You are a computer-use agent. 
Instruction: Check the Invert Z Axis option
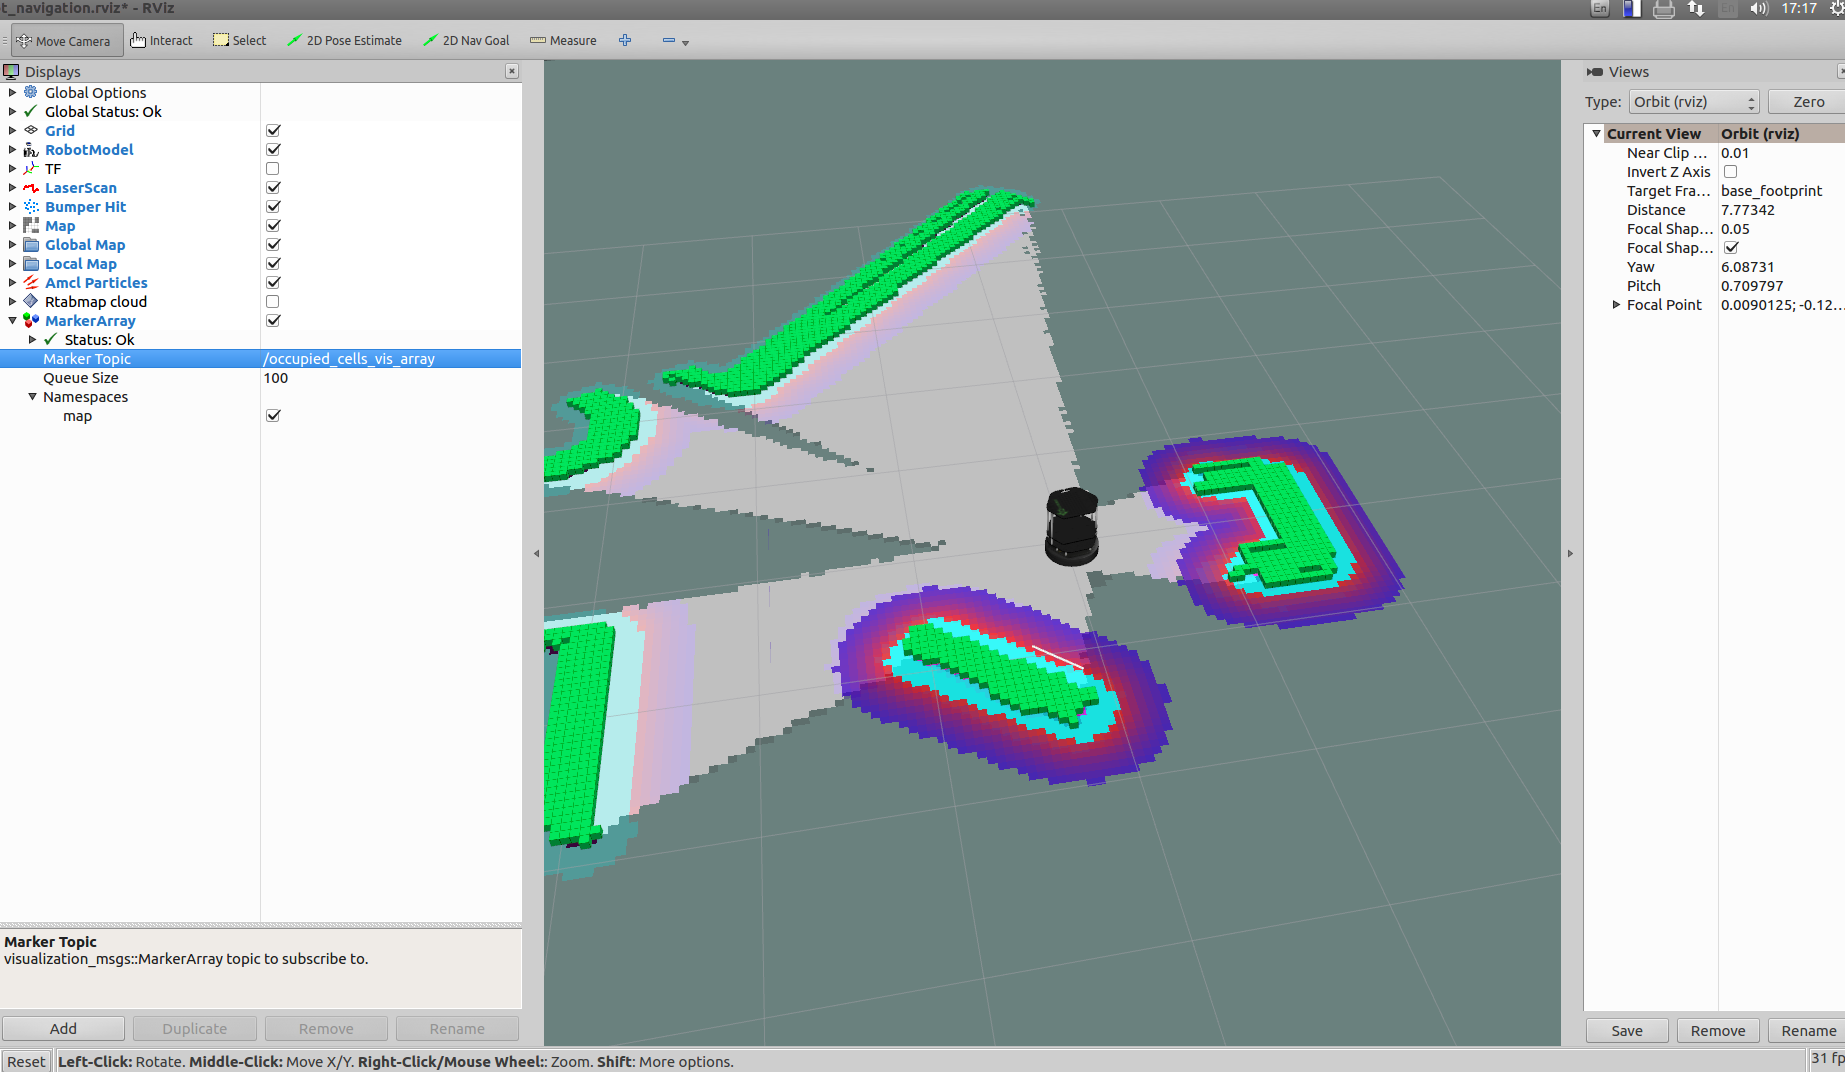1731,171
